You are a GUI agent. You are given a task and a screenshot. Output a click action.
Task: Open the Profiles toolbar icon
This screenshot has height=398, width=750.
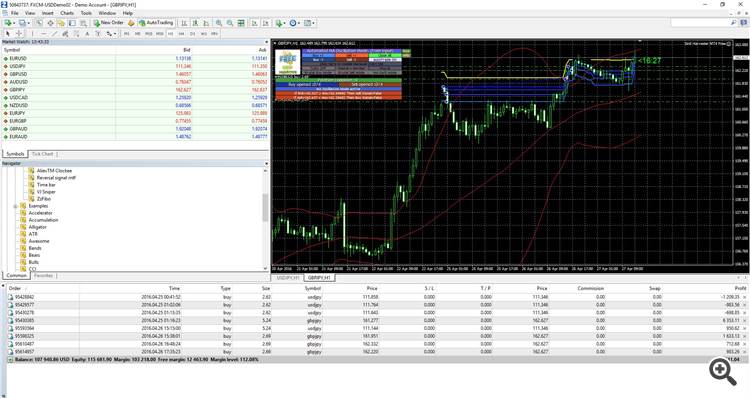click(x=22, y=23)
